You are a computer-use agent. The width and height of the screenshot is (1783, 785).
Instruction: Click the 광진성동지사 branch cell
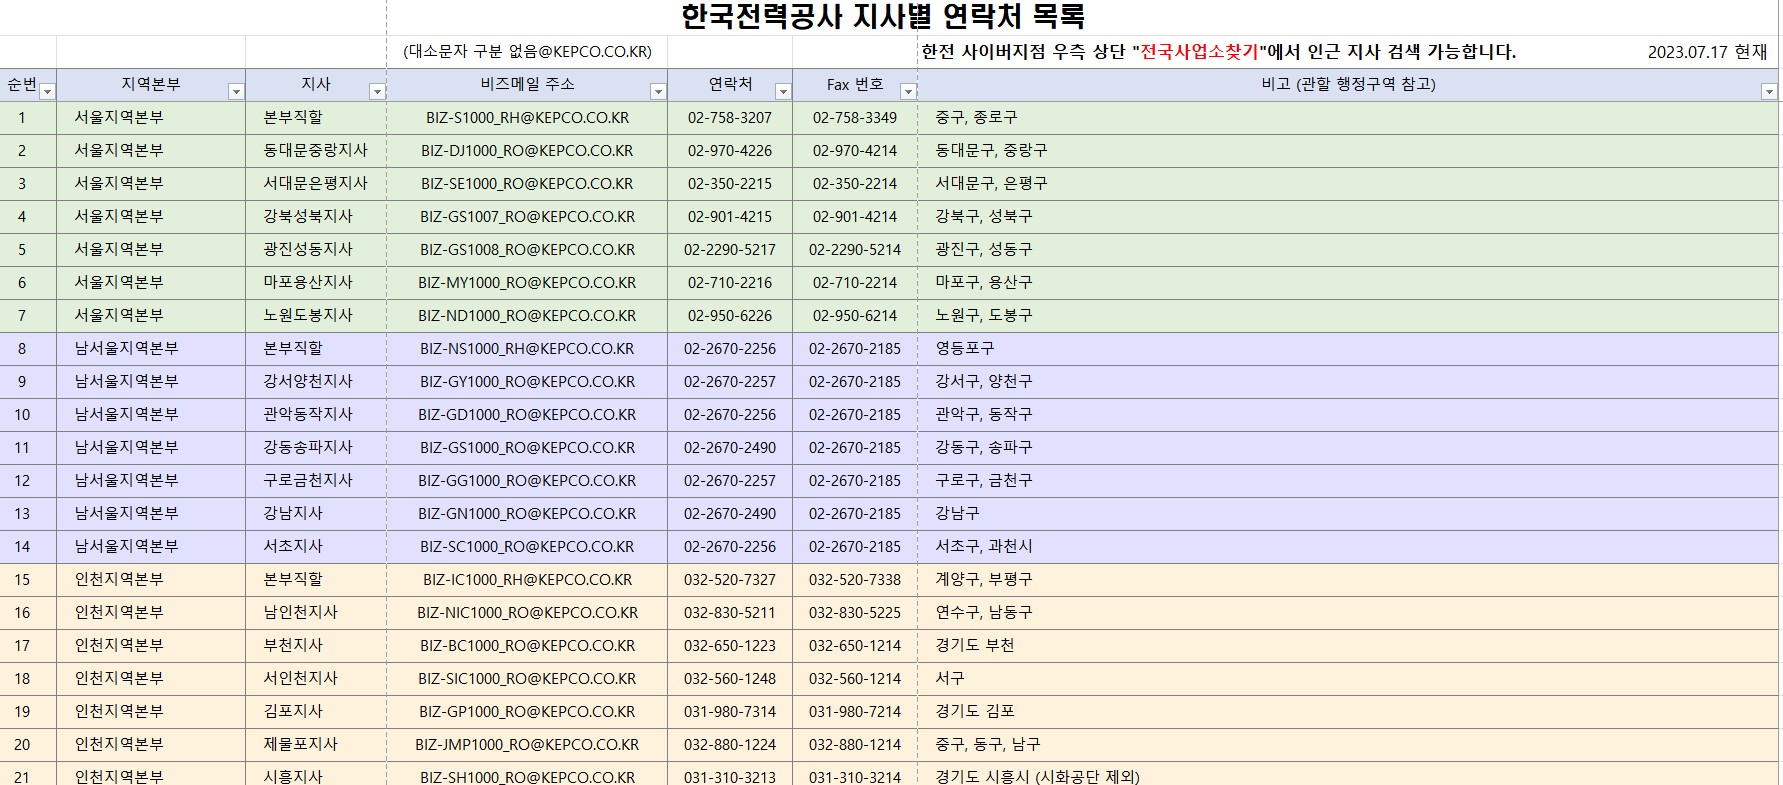(x=316, y=250)
